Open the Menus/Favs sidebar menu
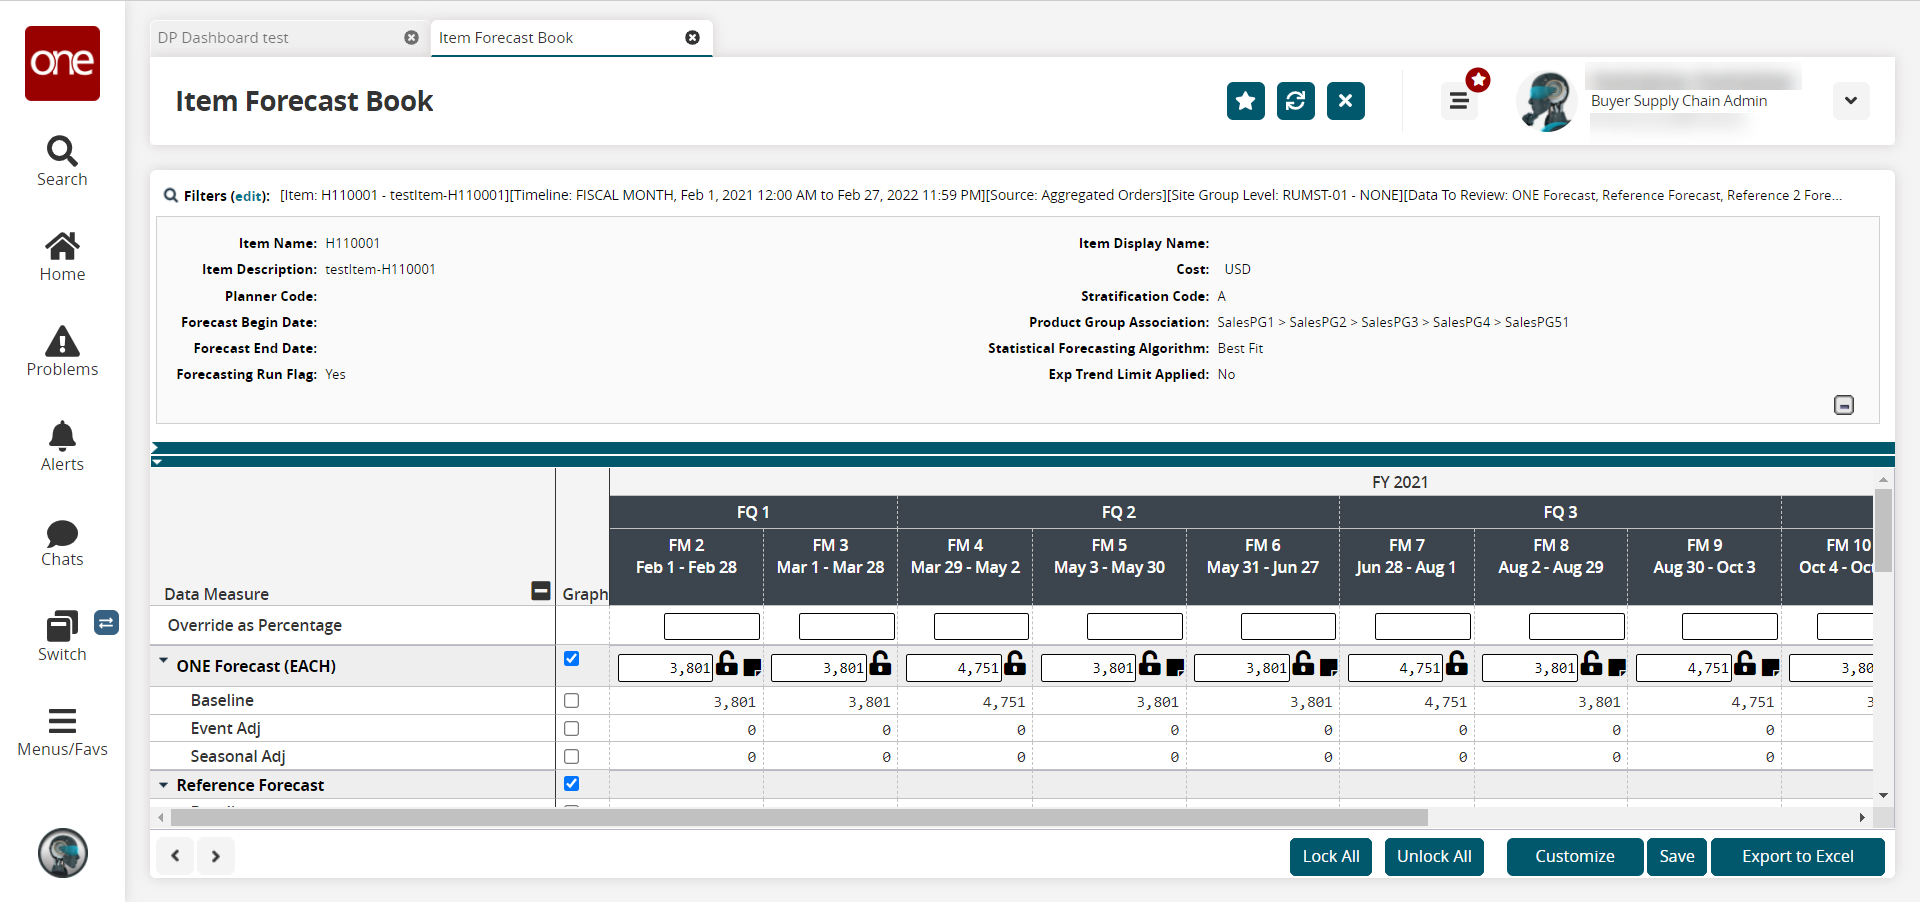The image size is (1920, 902). (x=62, y=731)
